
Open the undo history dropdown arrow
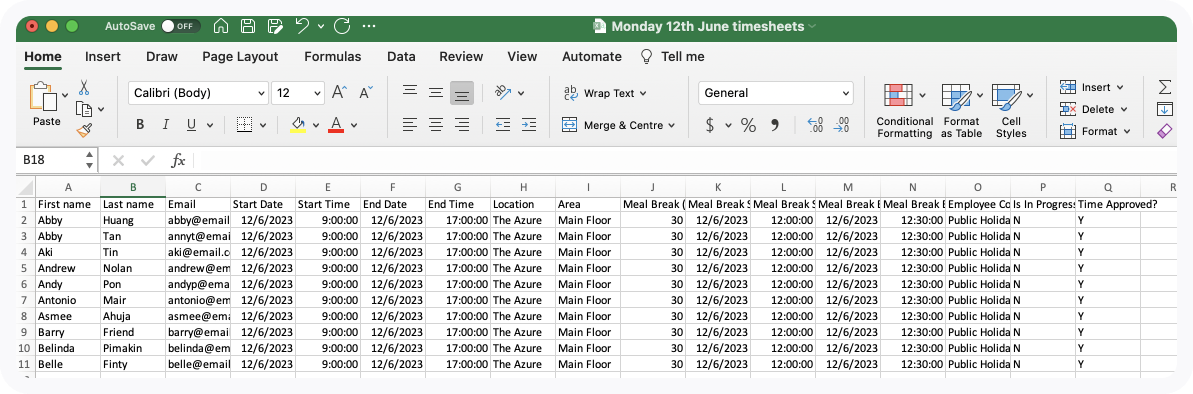321,27
